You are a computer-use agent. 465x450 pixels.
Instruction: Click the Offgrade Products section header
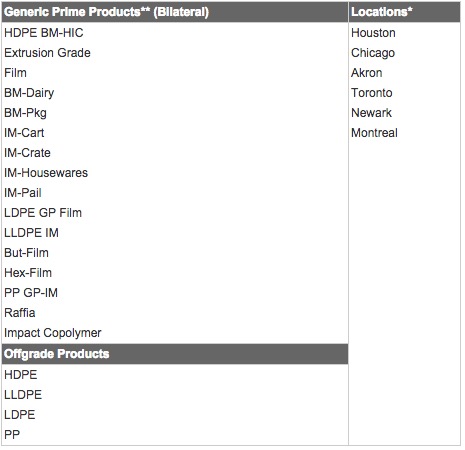(175, 354)
